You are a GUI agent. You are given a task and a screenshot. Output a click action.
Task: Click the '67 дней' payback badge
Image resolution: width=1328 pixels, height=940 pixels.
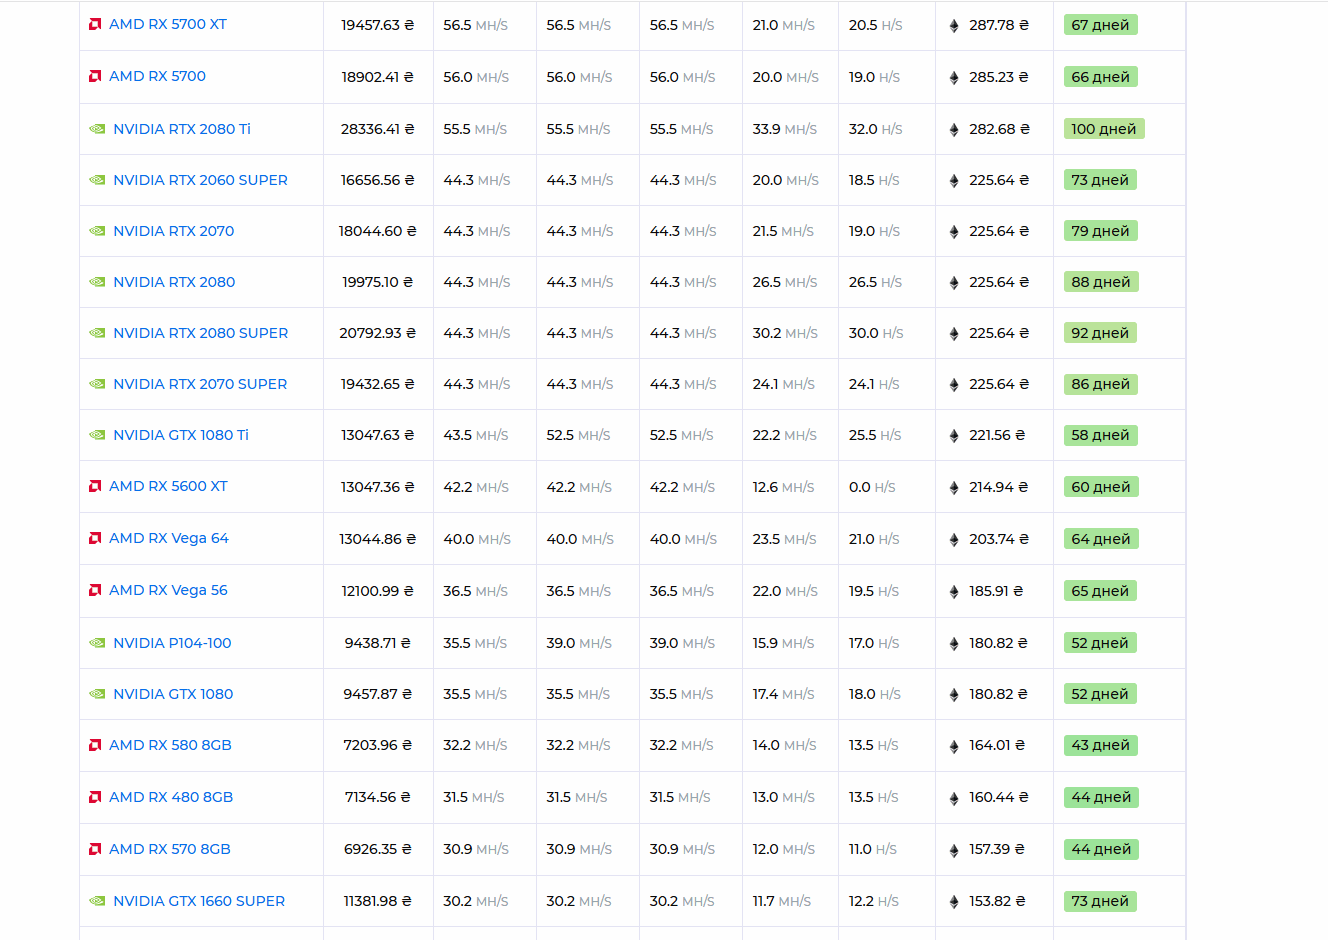coord(1100,25)
